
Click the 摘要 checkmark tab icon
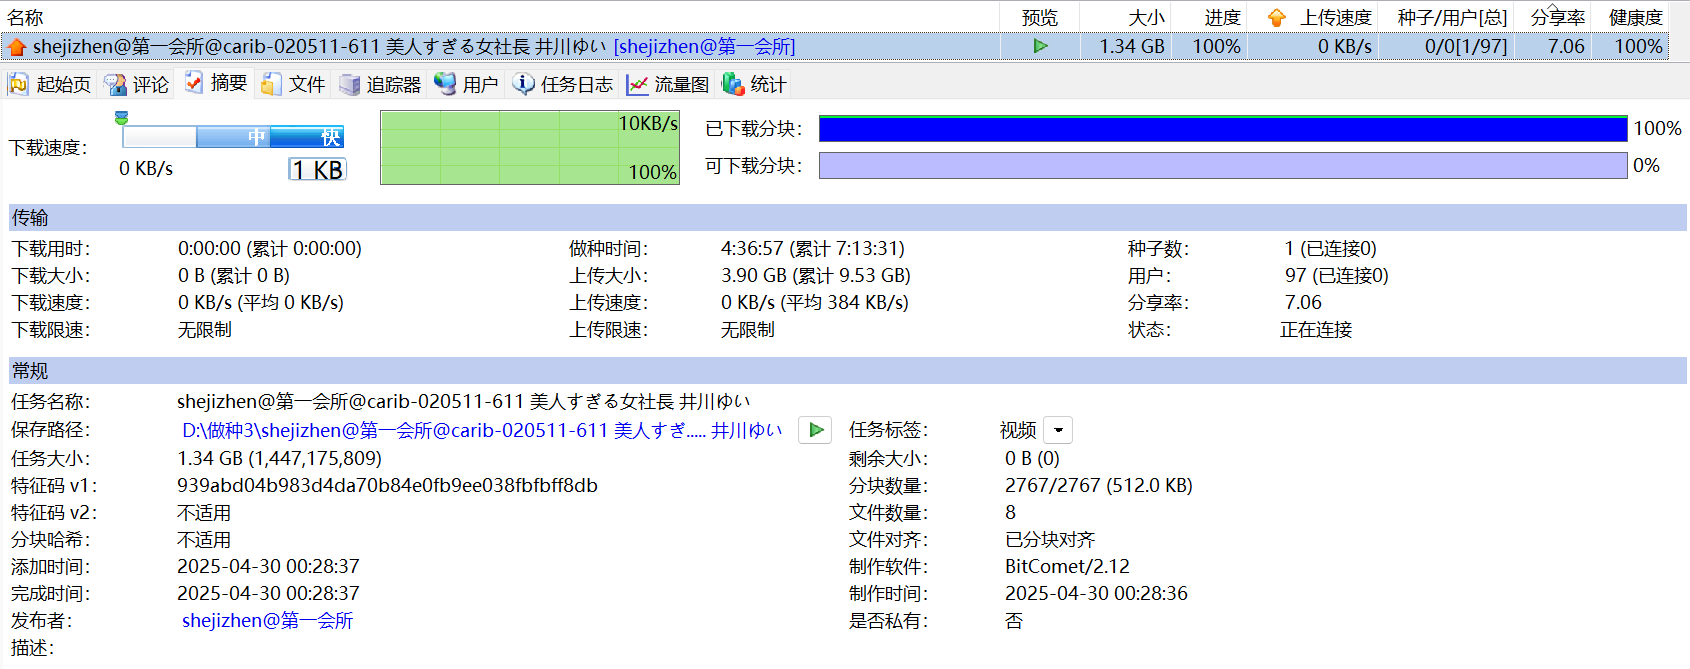194,83
